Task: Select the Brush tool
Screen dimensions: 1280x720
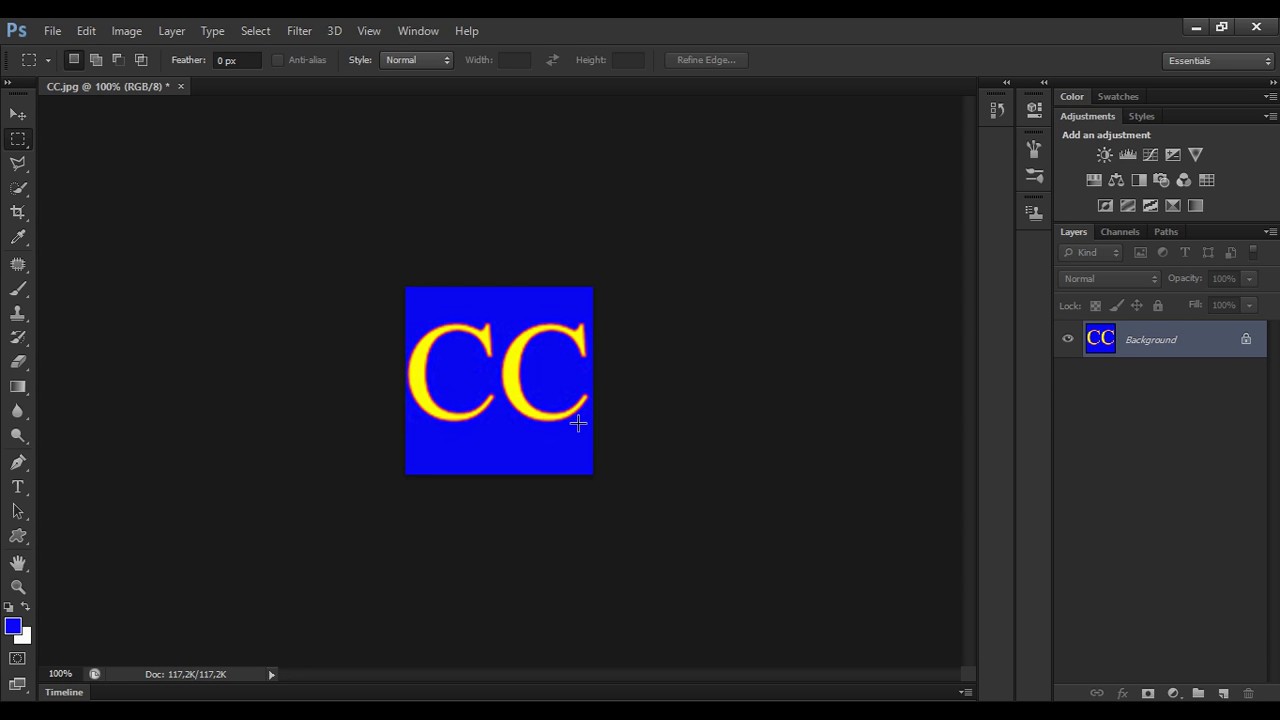Action: tap(18, 289)
